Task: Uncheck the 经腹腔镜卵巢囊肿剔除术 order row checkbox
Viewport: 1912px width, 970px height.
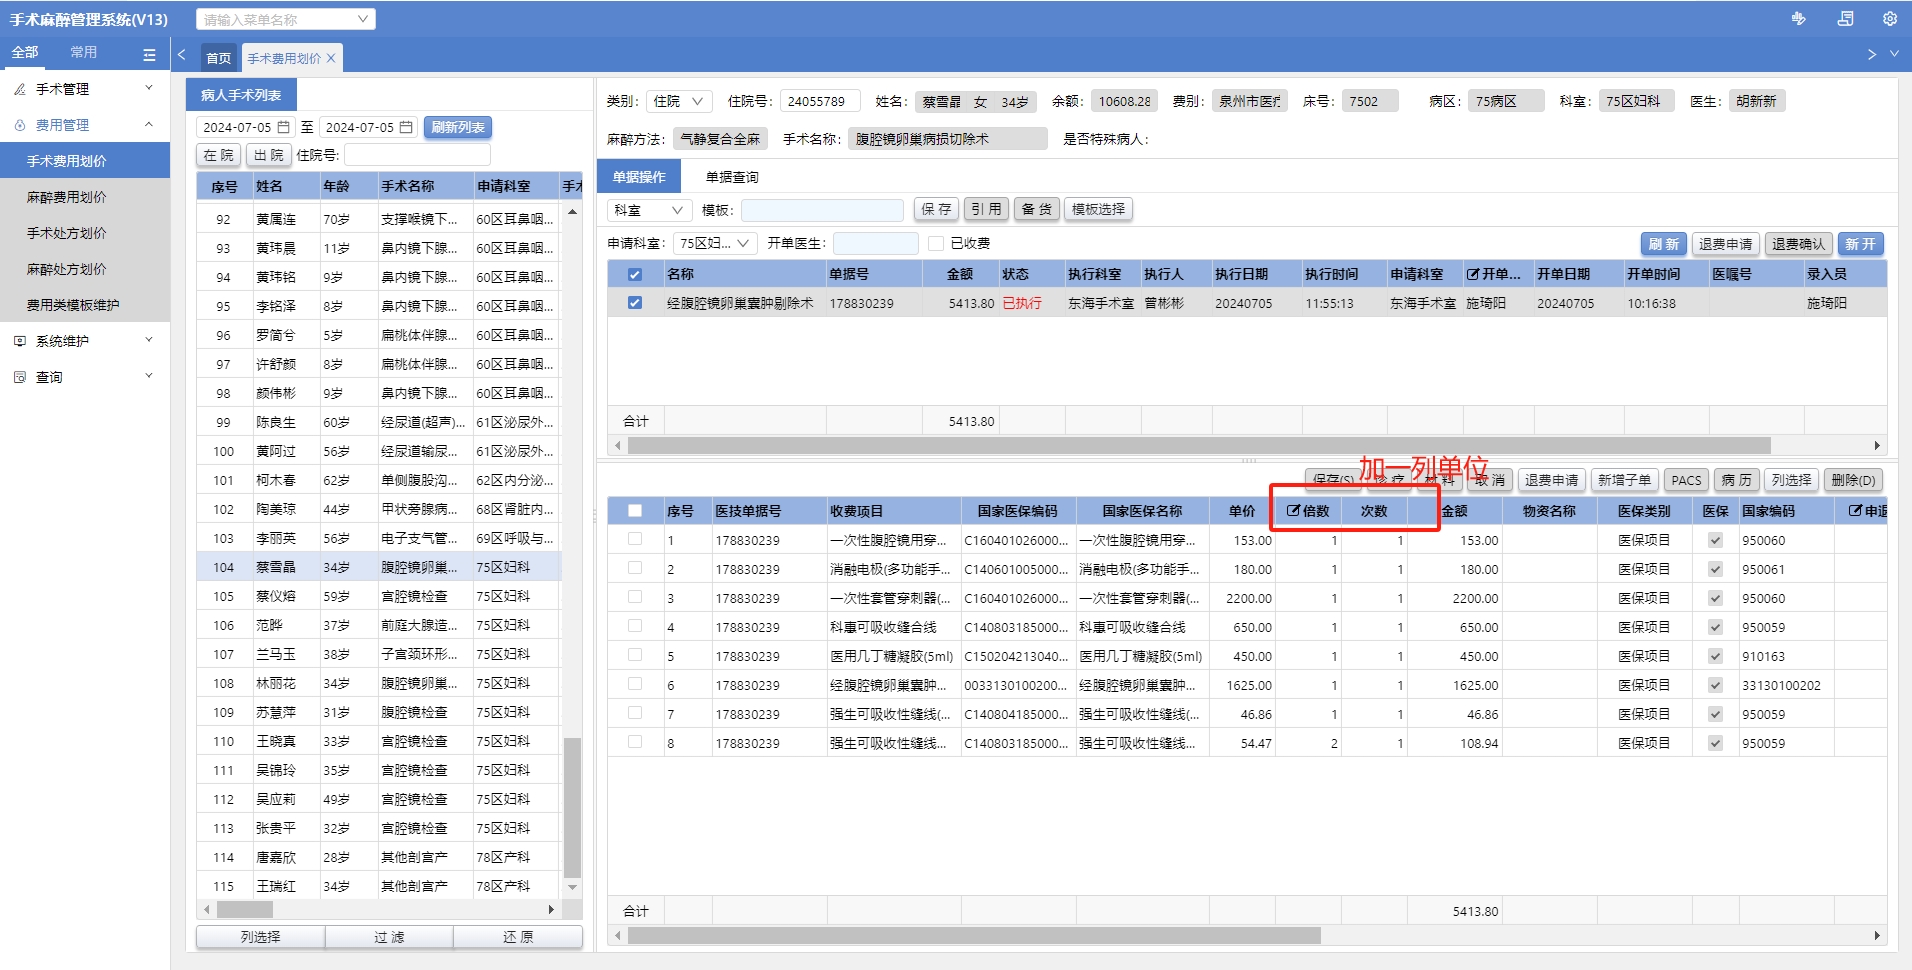Action: (635, 303)
